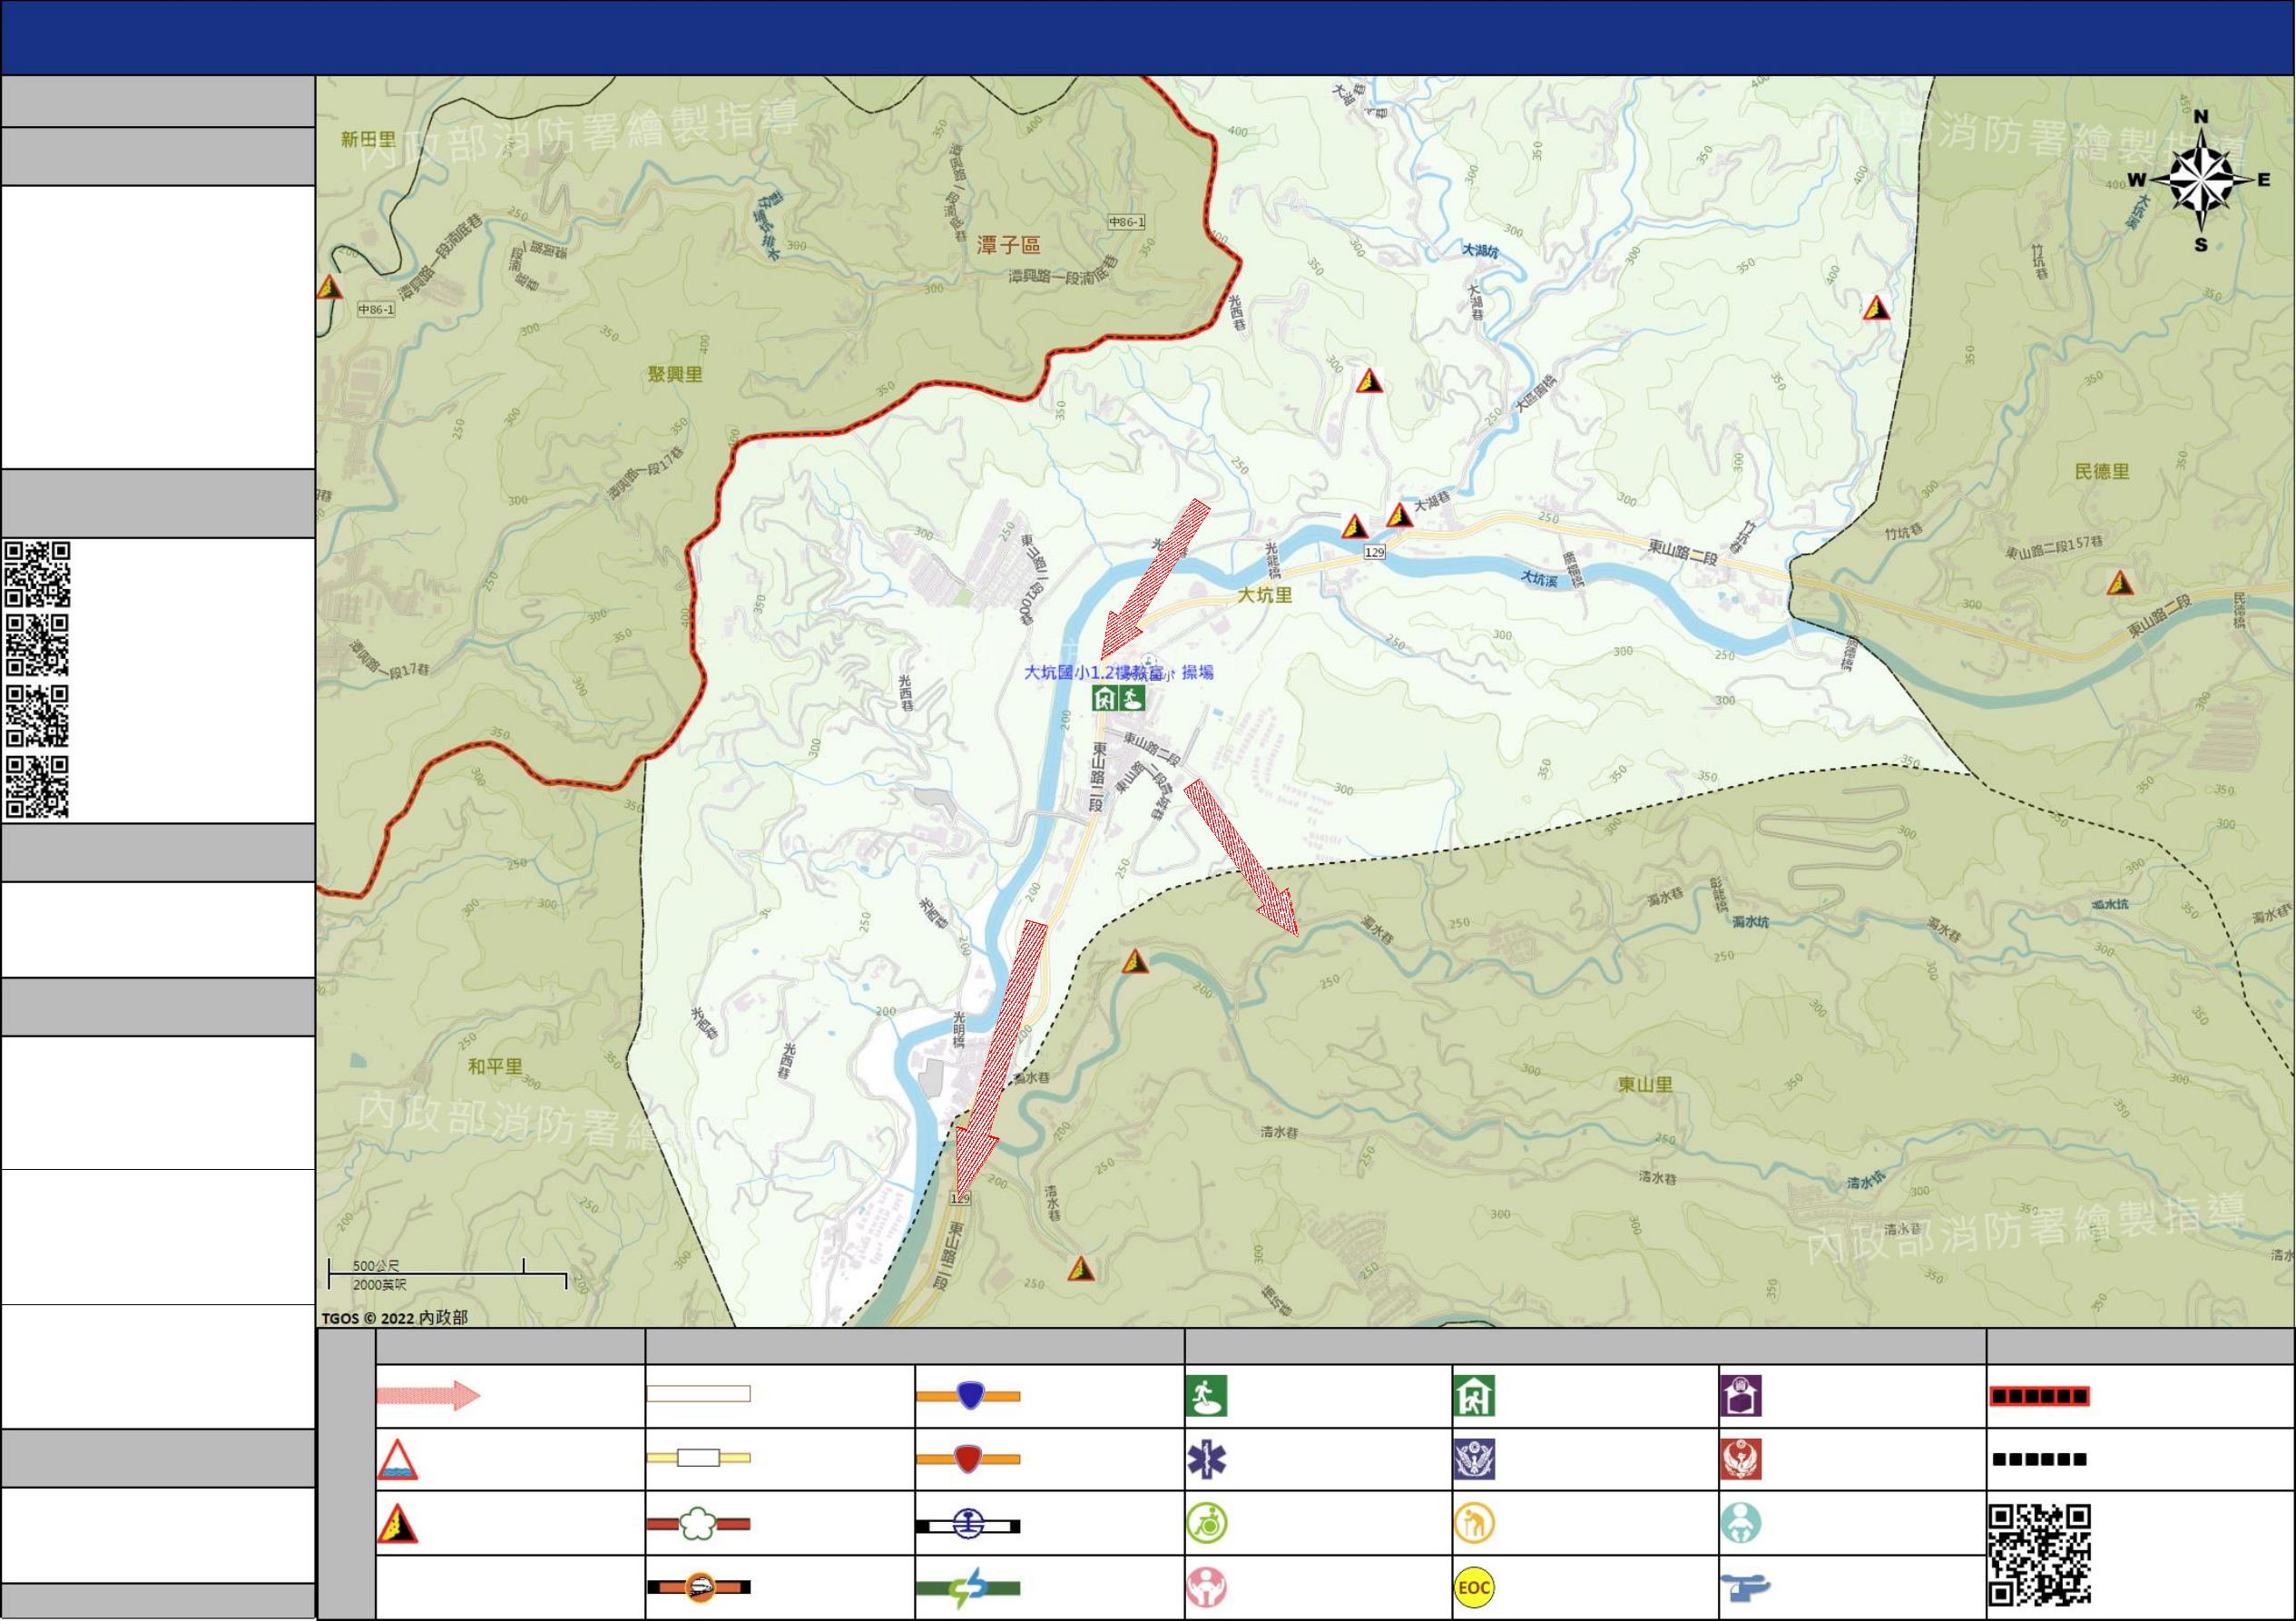
Task: Click the TGOS © 2022 內政部 attribution
Action: pyautogui.click(x=394, y=1317)
